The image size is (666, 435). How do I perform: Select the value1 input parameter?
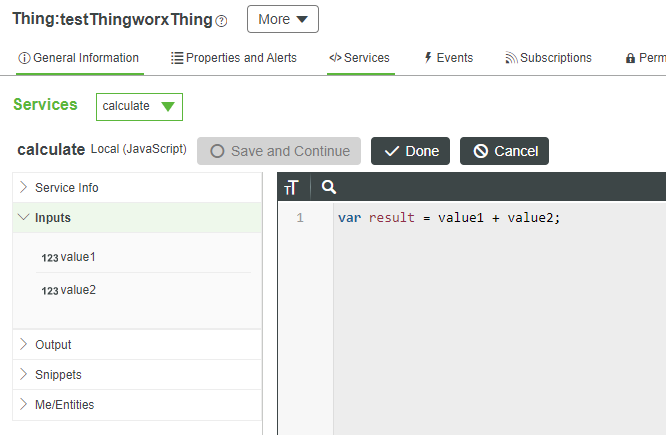pyautogui.click(x=144, y=257)
